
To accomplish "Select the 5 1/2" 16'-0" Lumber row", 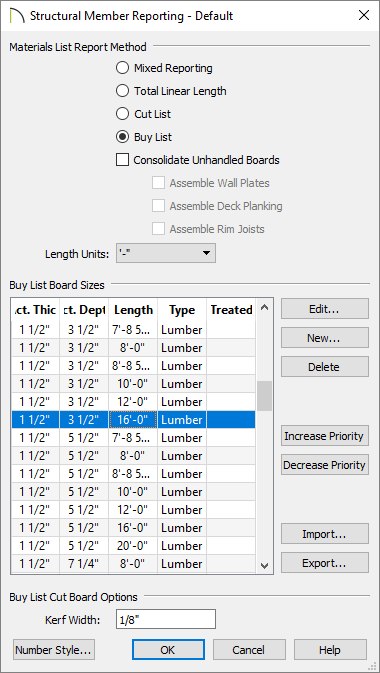I will point(133,528).
